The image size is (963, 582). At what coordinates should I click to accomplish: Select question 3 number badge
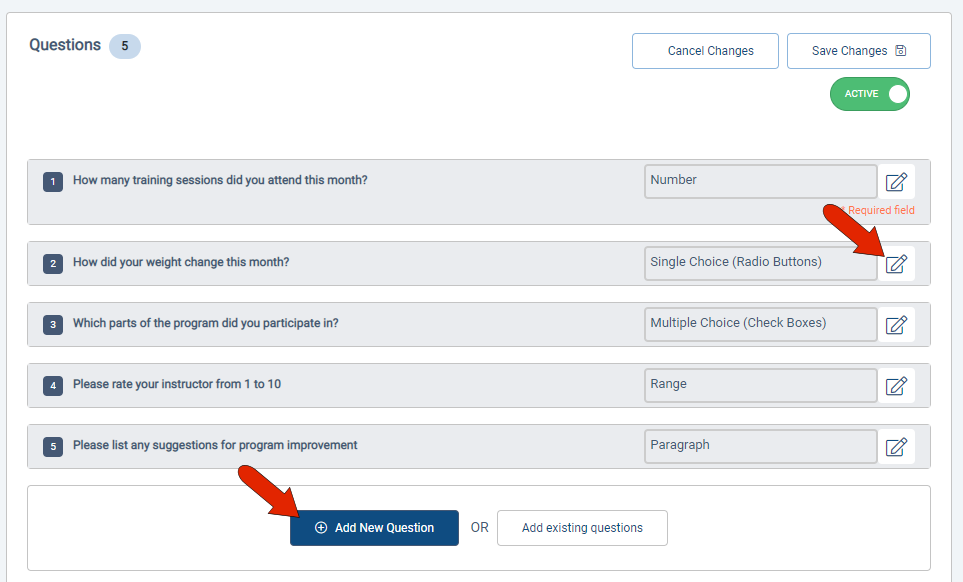[x=53, y=325]
